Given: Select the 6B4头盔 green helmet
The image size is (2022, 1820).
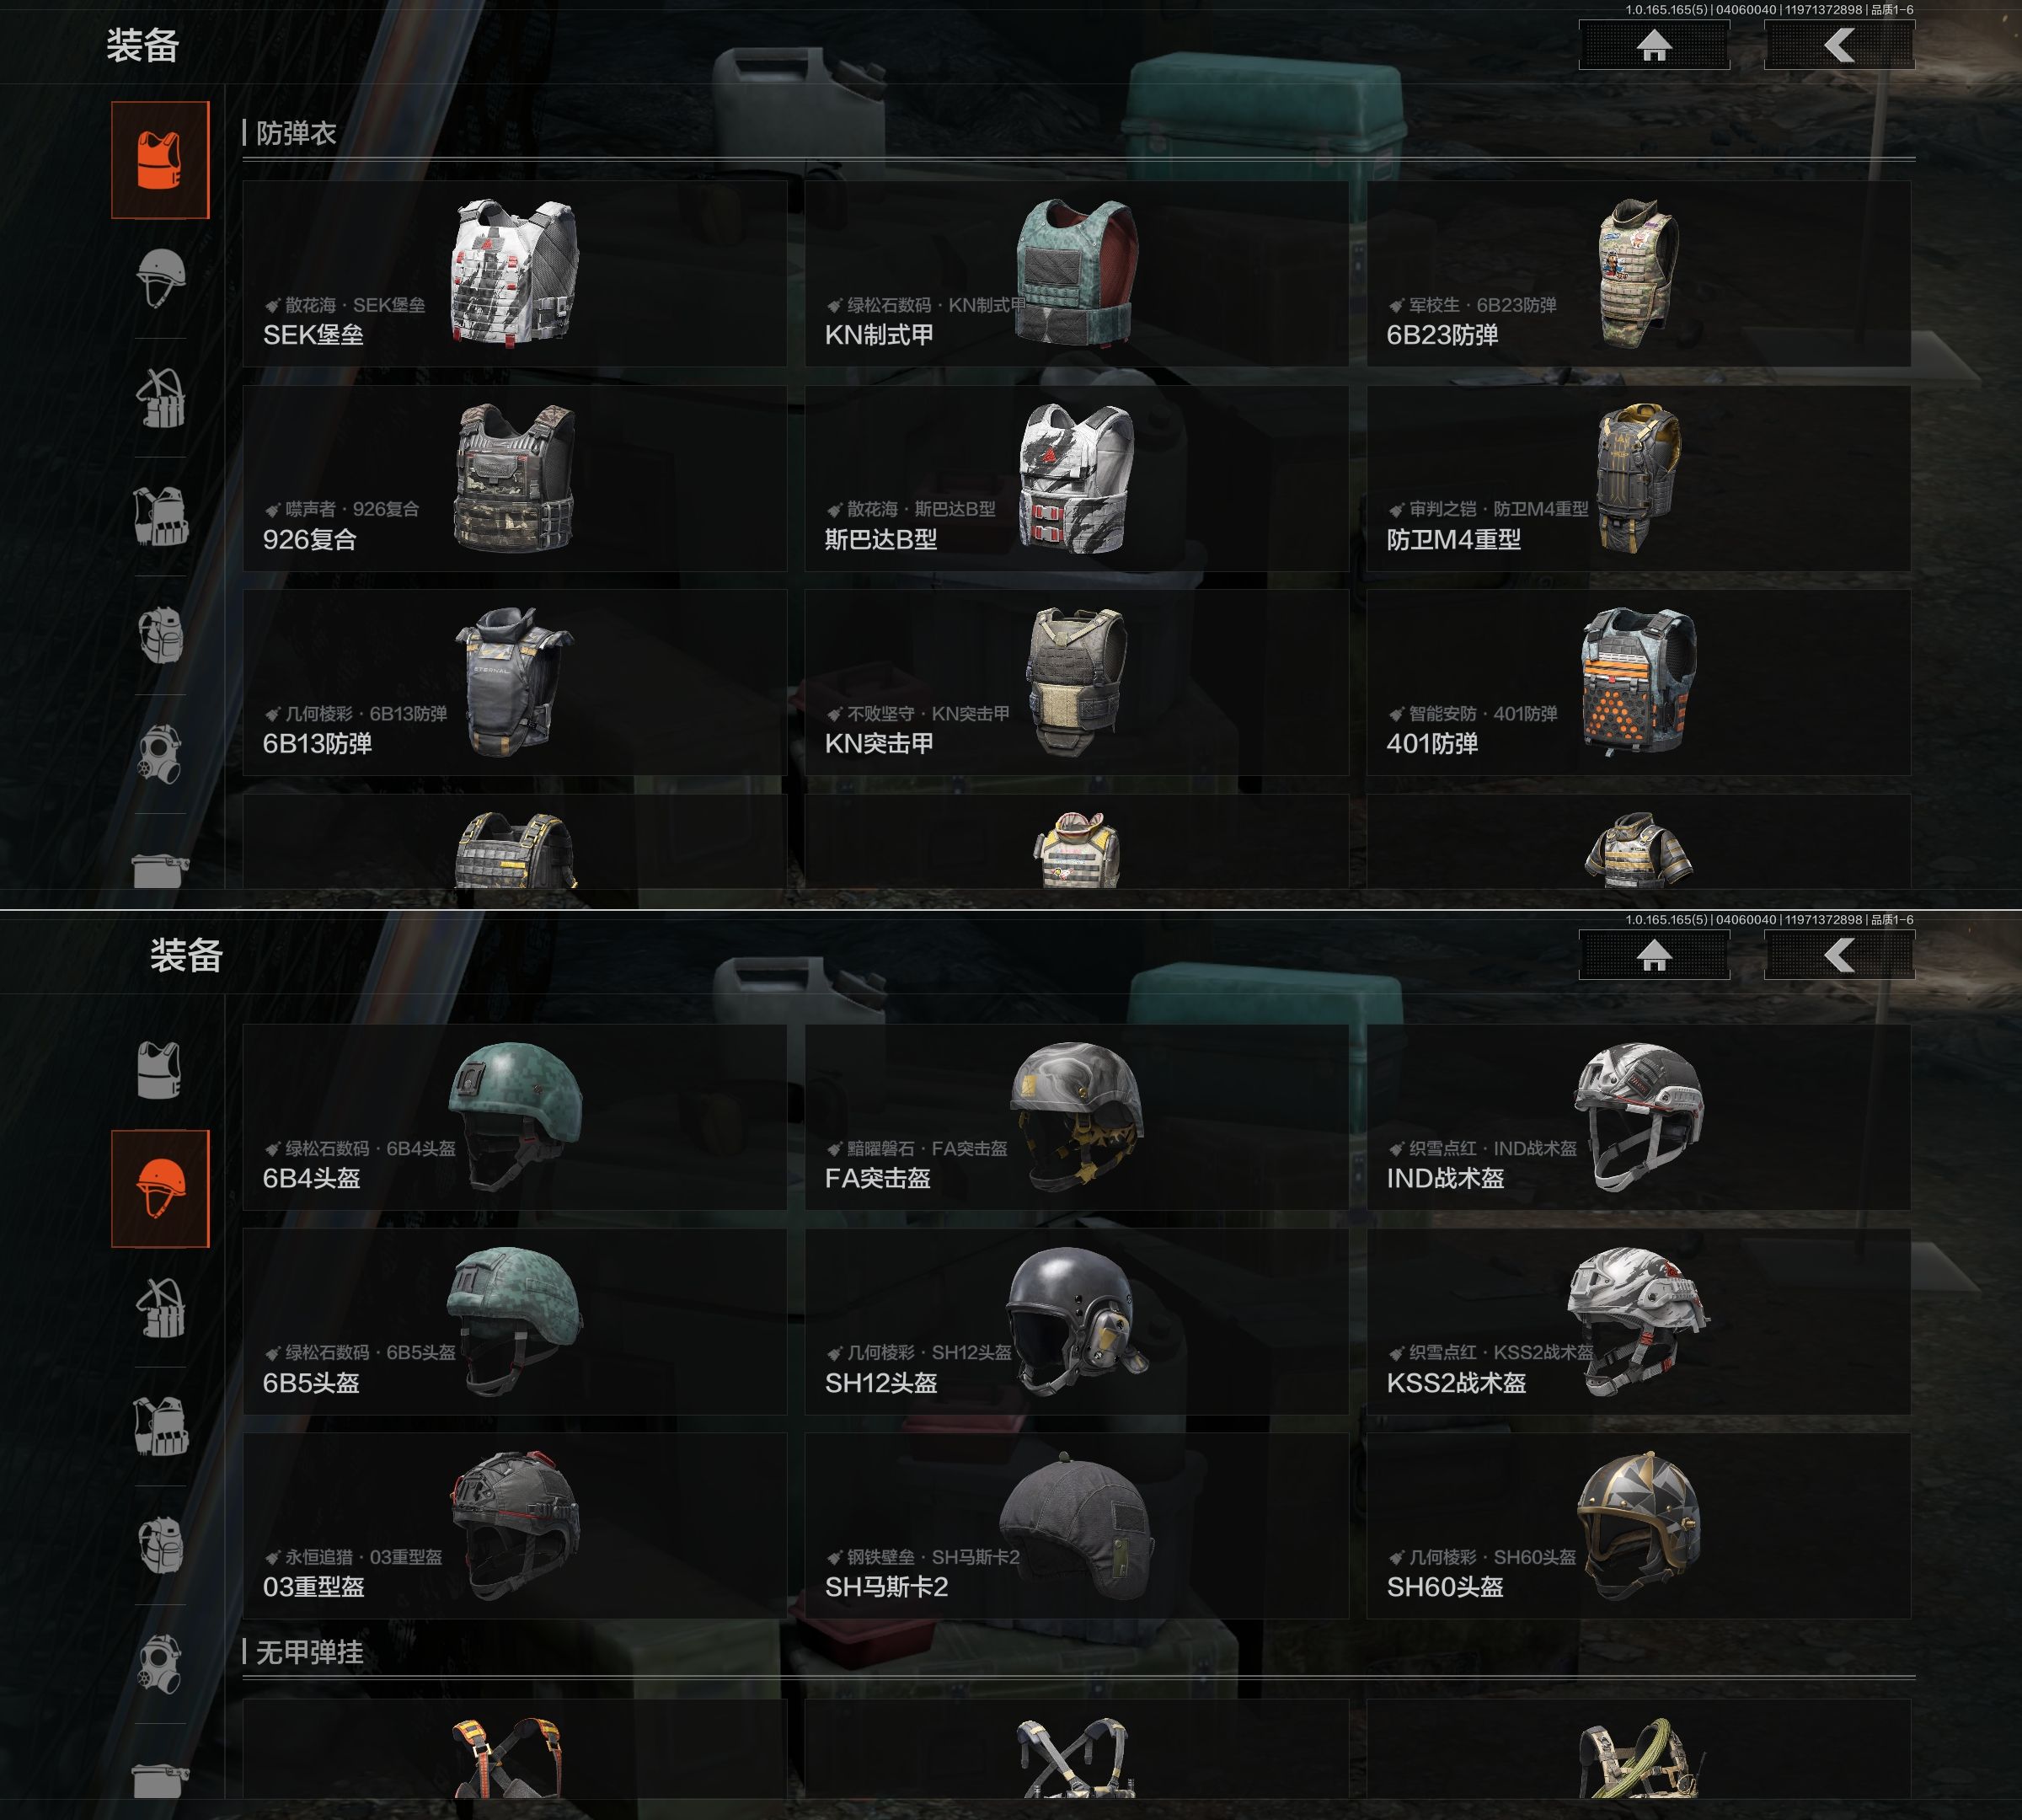Looking at the screenshot, I should click(514, 1117).
